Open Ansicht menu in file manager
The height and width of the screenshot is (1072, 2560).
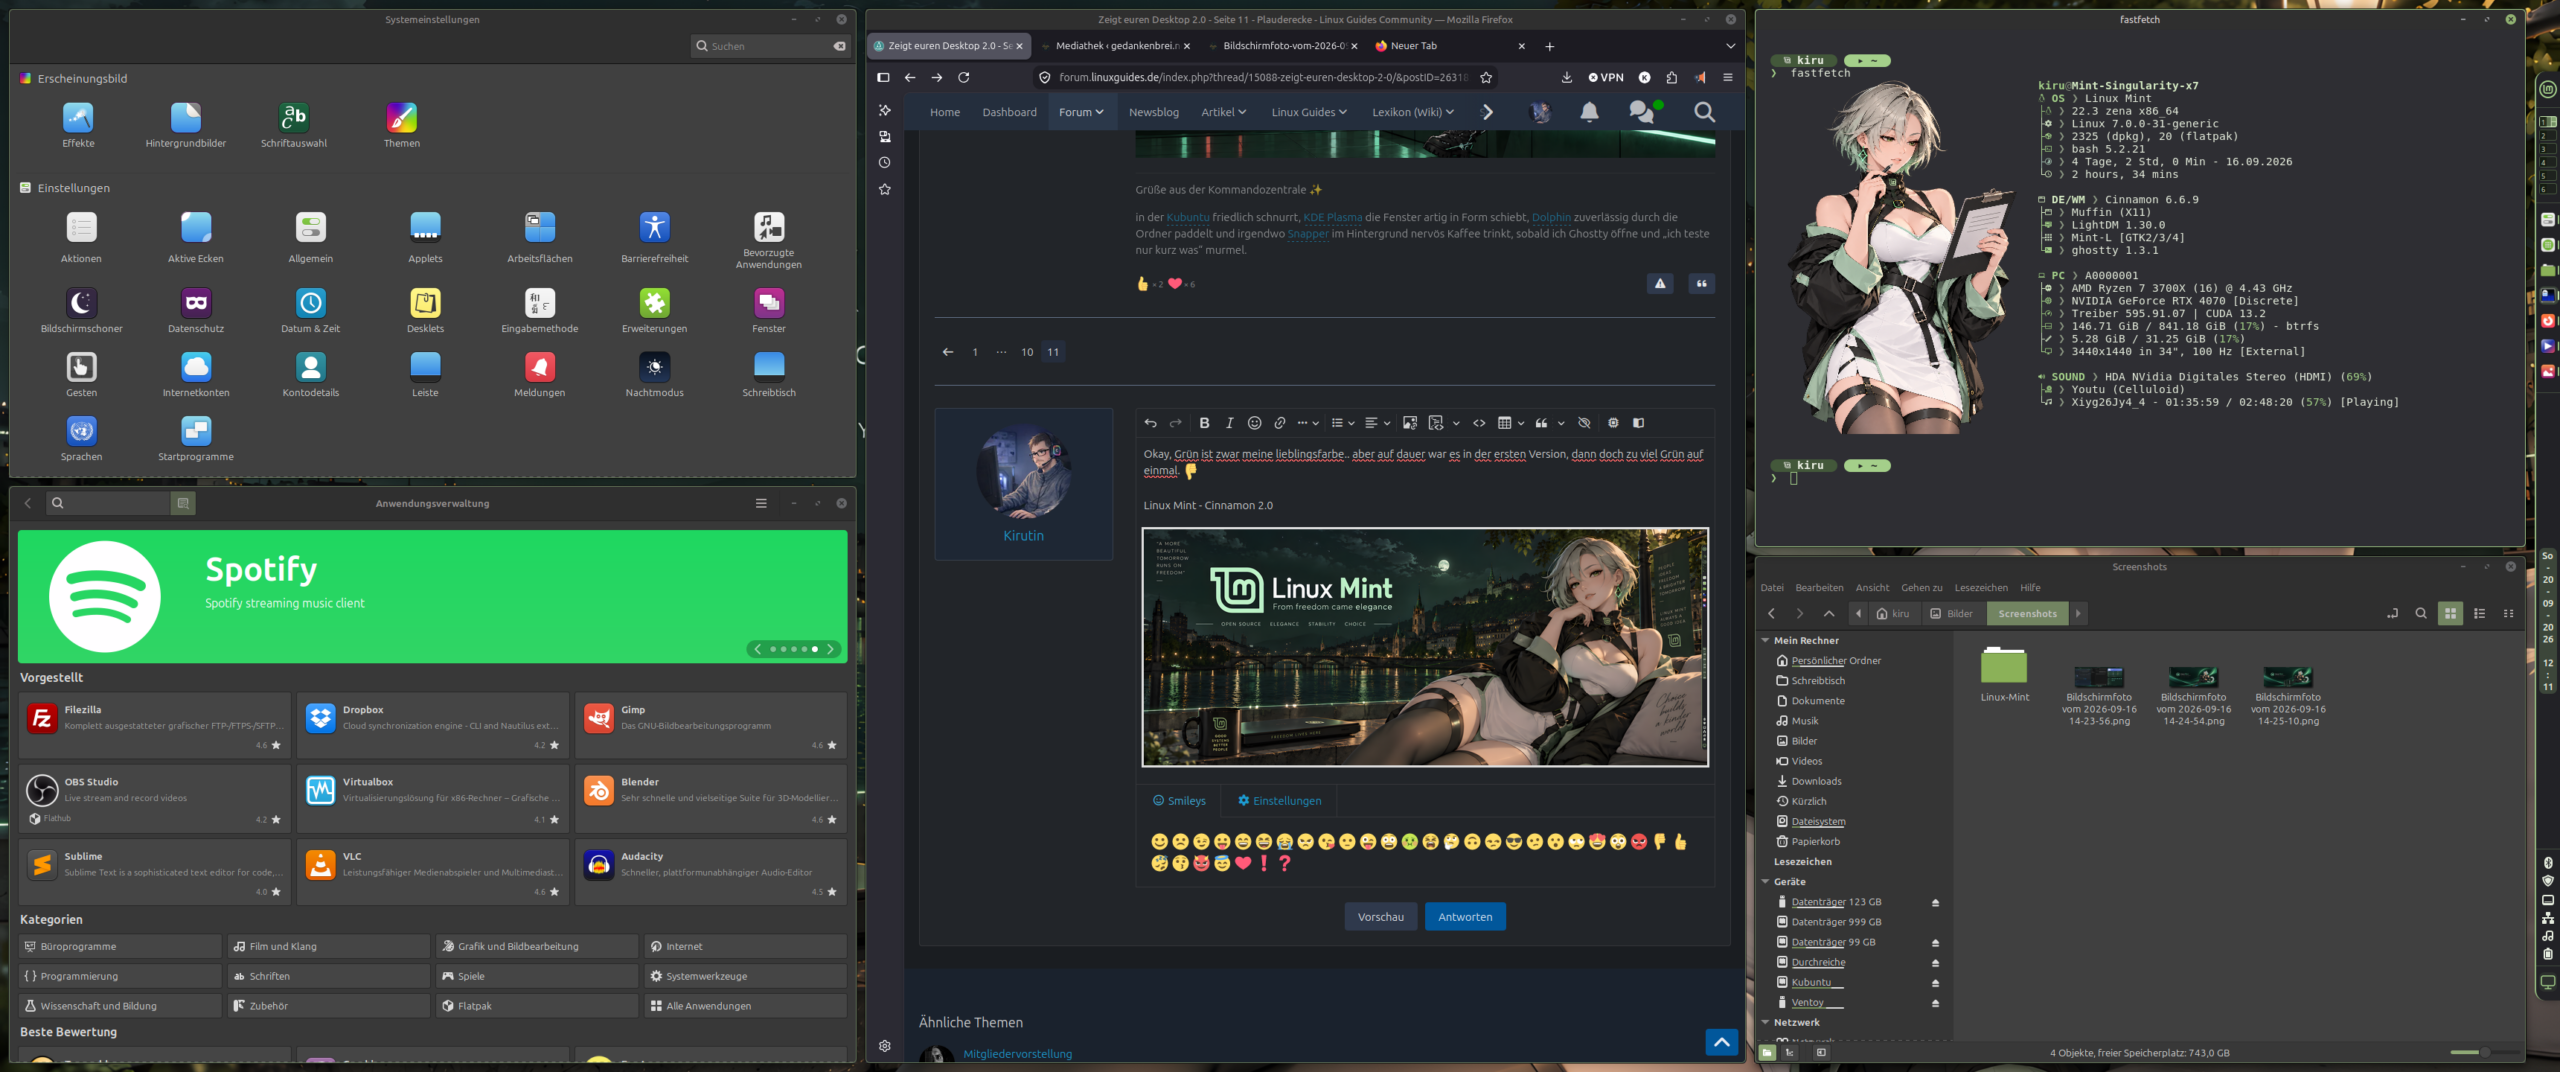click(x=1872, y=588)
